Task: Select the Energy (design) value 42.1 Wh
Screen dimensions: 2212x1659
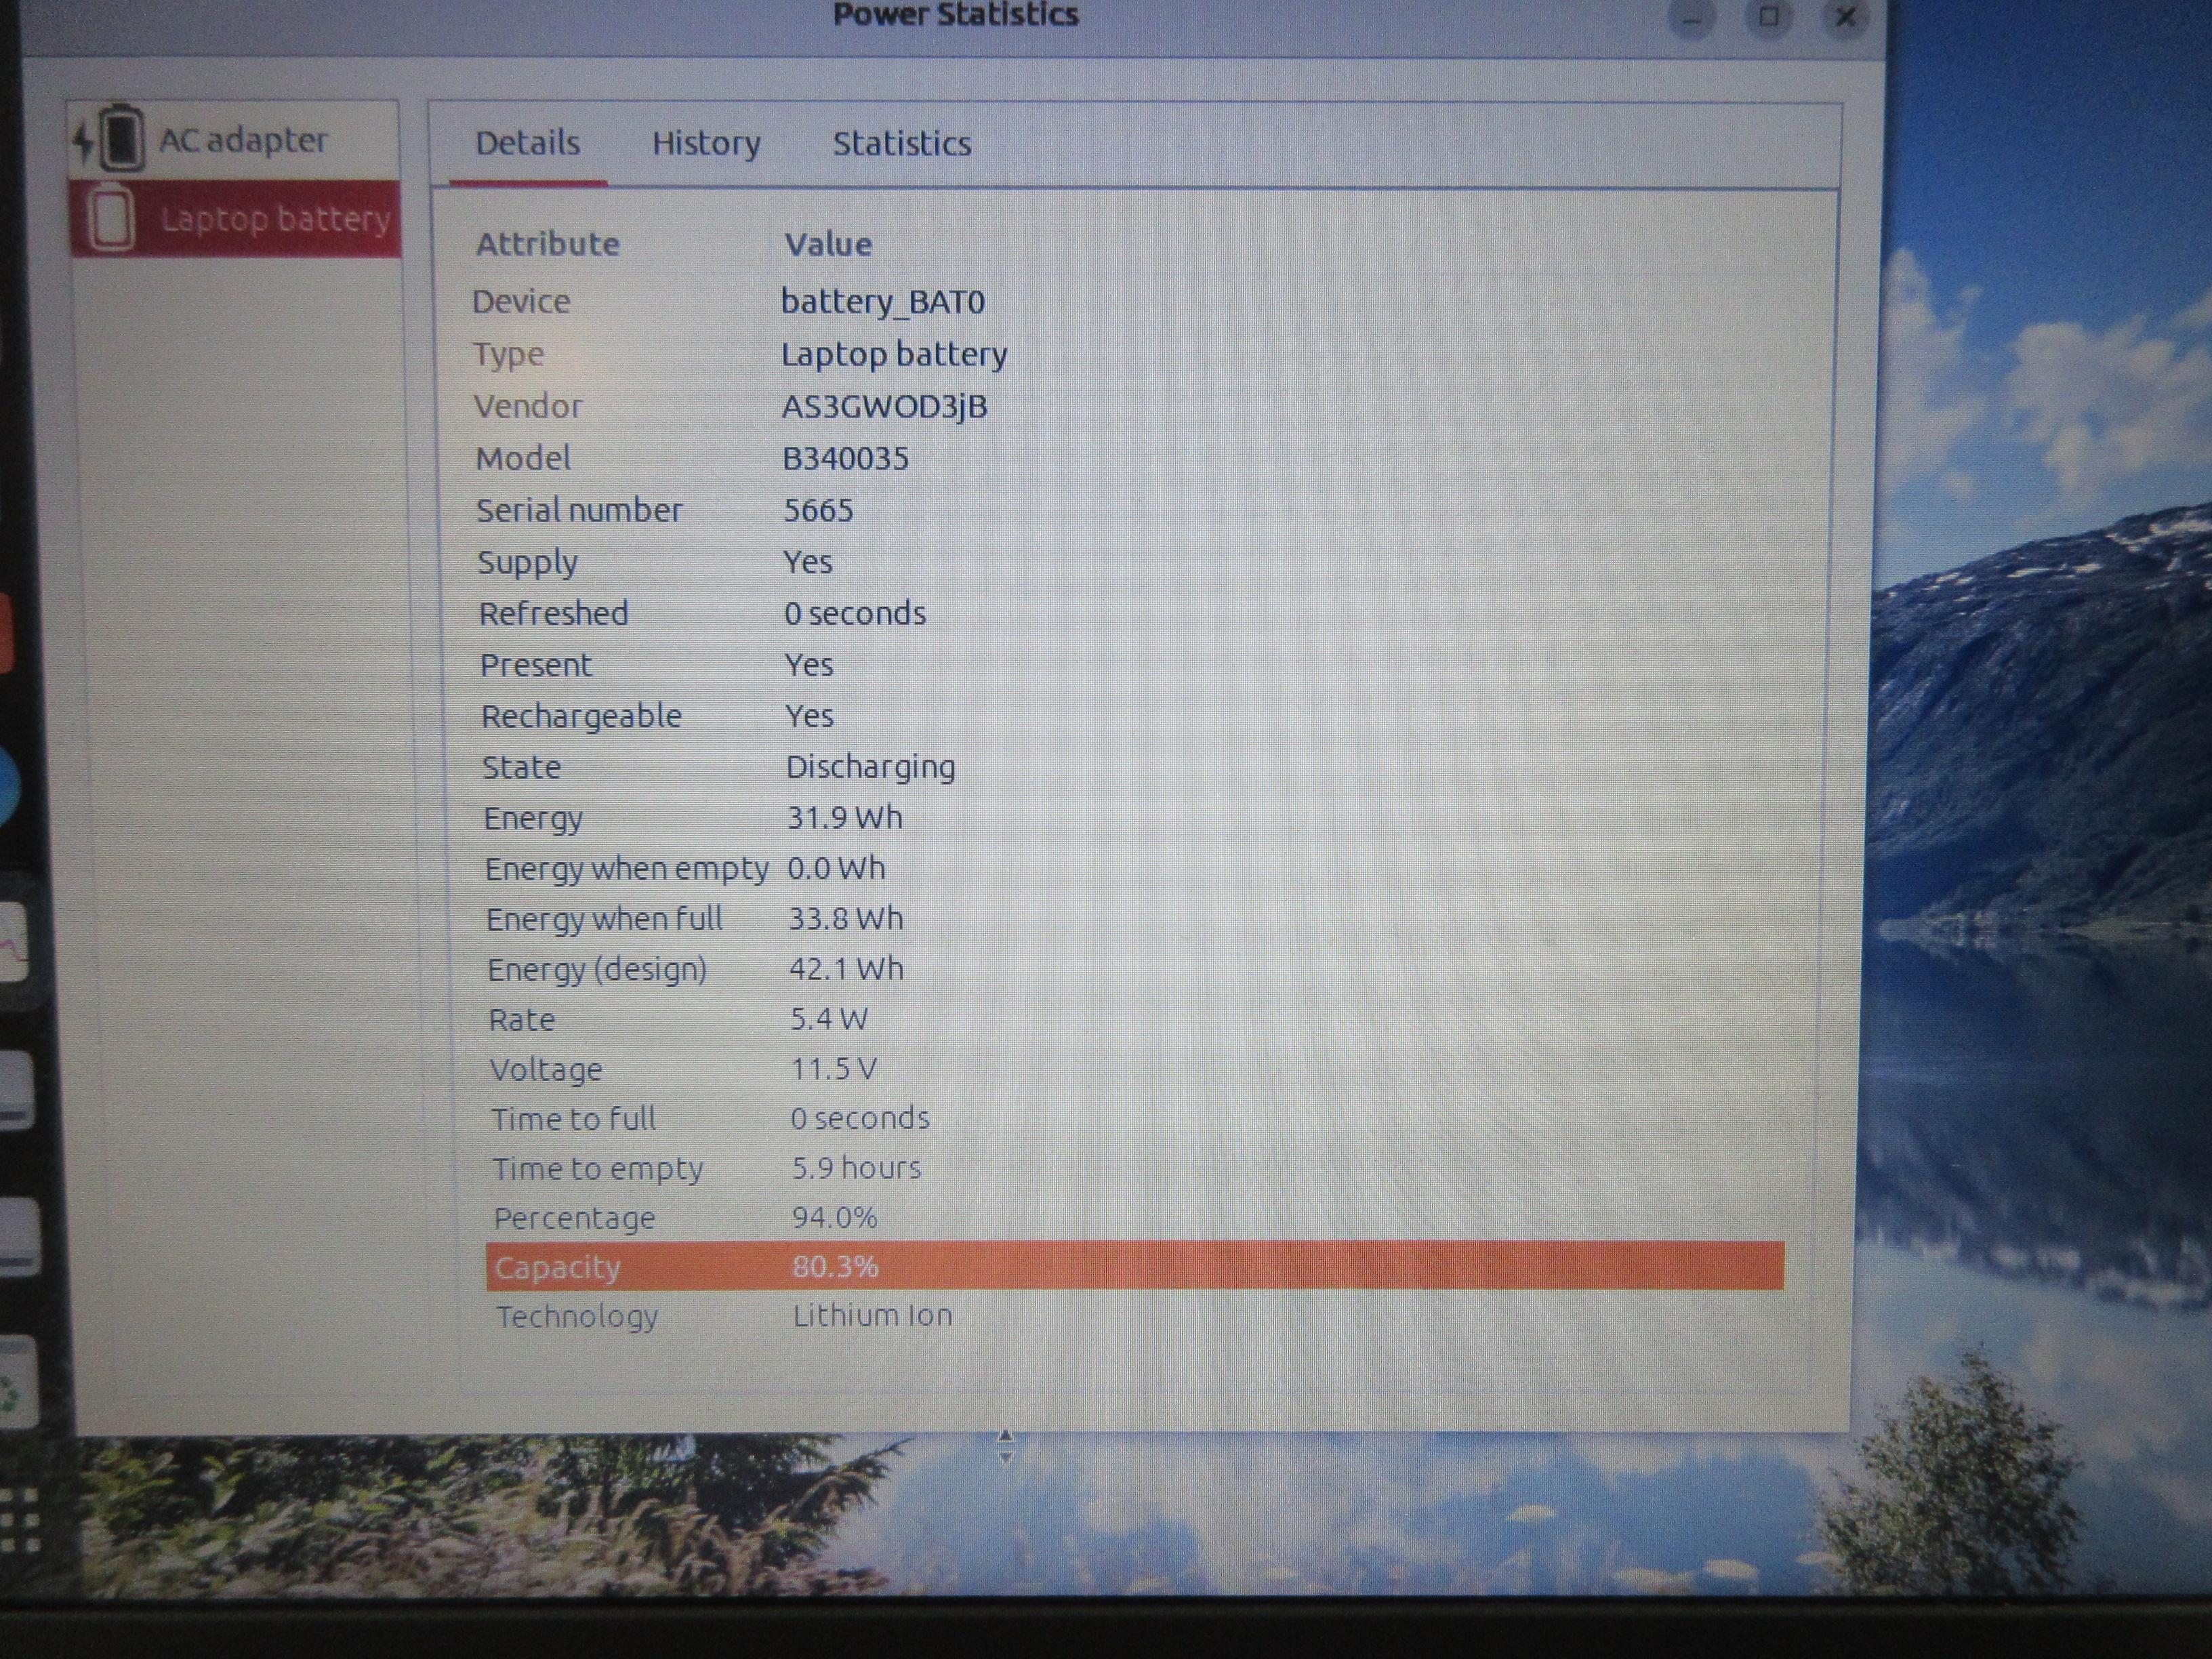Action: click(x=846, y=968)
